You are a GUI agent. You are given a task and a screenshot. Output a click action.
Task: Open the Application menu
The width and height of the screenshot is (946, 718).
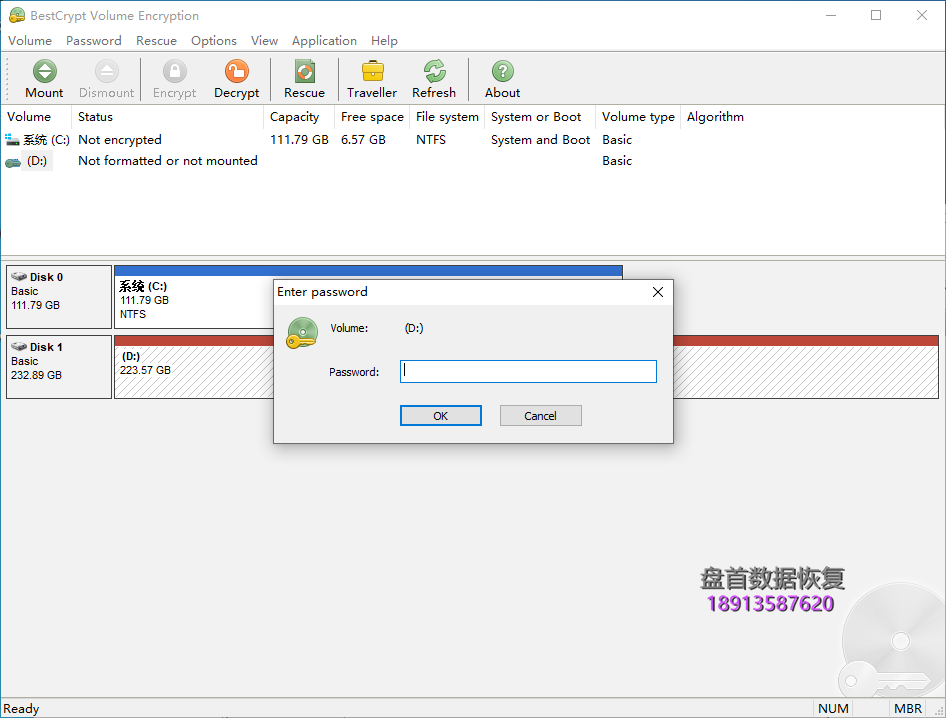324,41
